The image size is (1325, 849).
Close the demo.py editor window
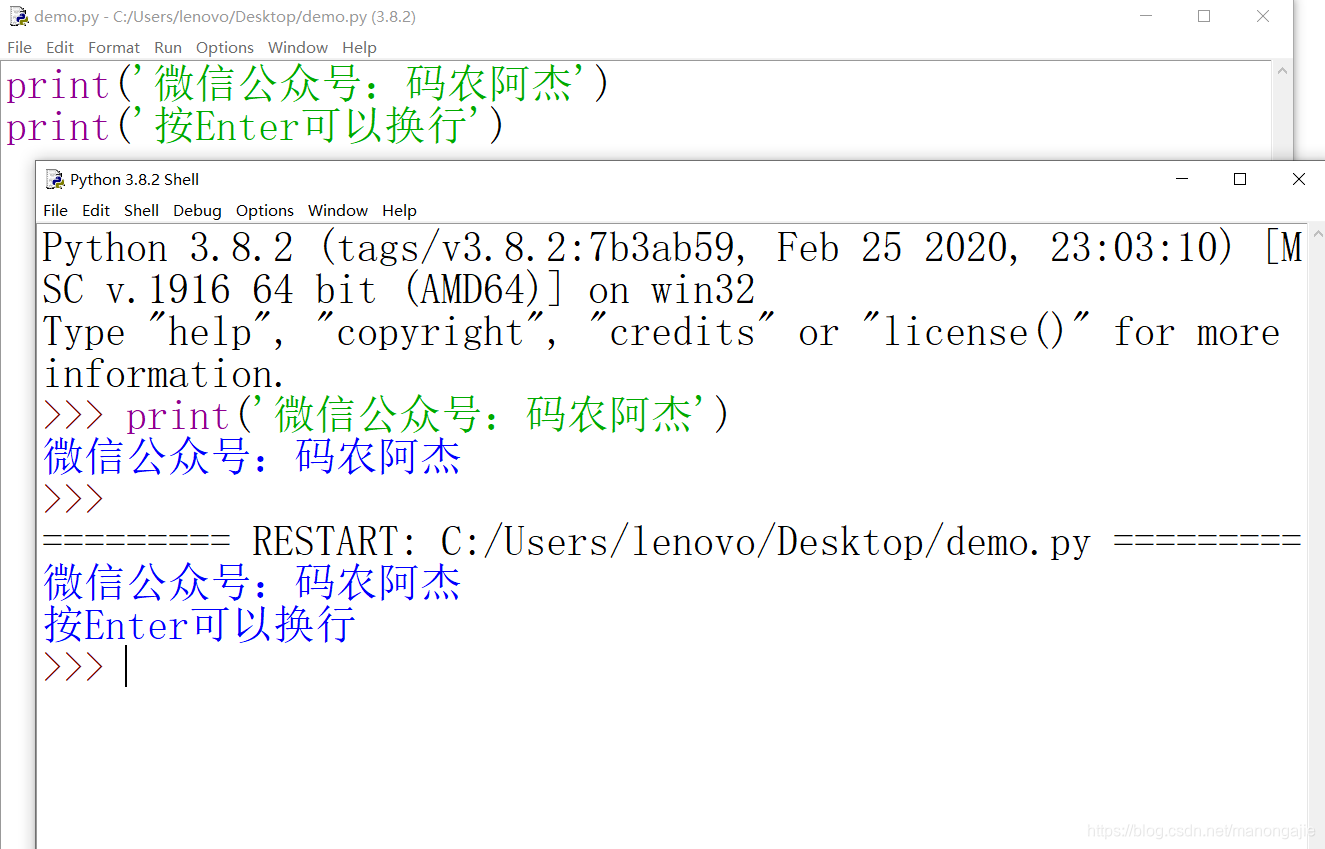coord(1263,16)
